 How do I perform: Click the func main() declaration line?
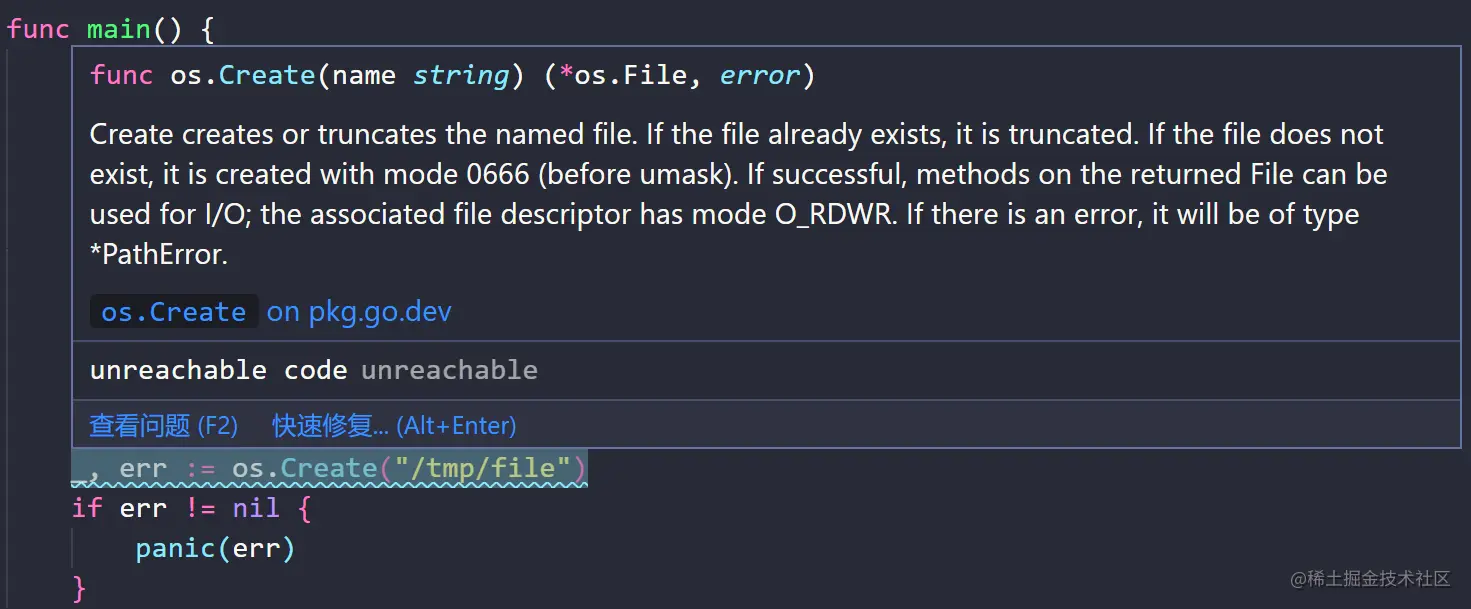tap(111, 29)
